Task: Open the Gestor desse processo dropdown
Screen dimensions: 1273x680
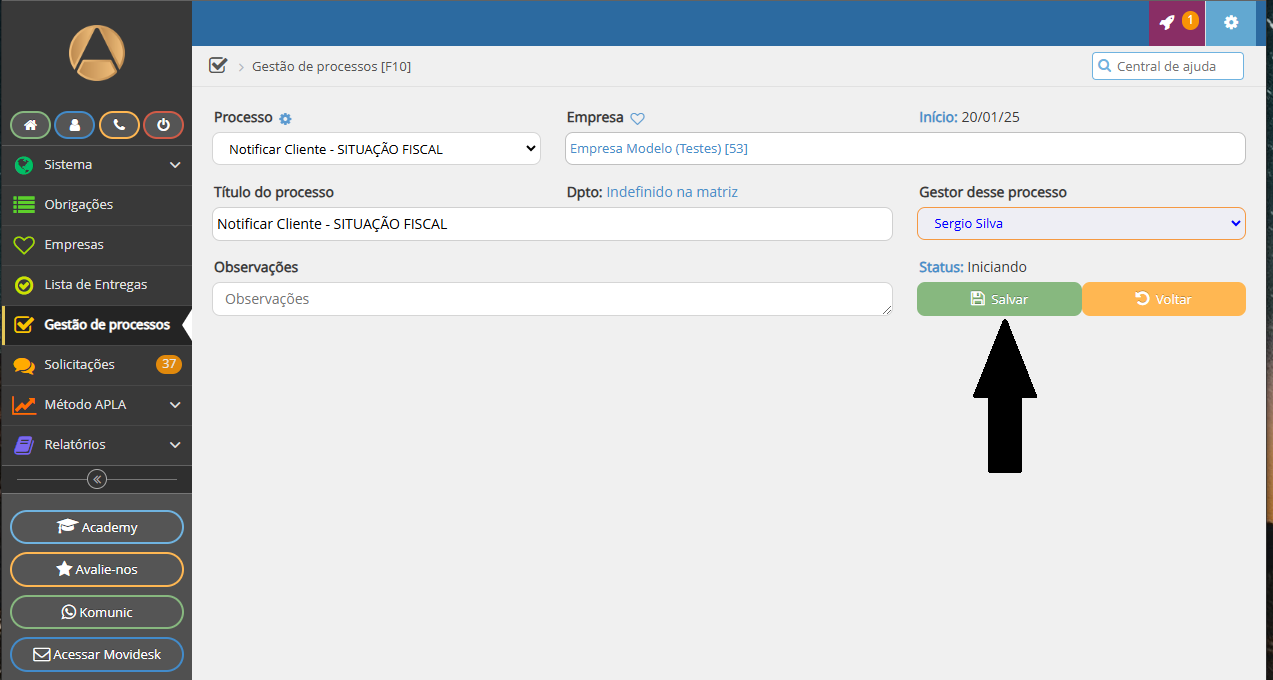Action: click(x=1080, y=224)
